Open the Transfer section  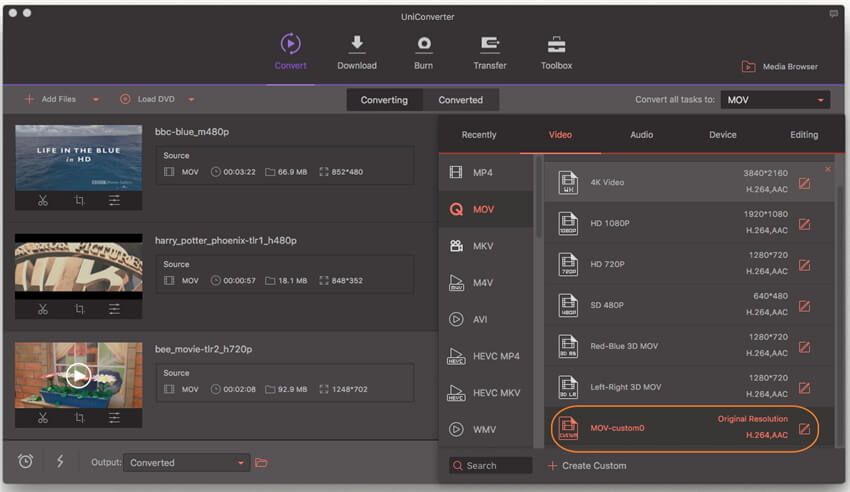click(x=490, y=52)
